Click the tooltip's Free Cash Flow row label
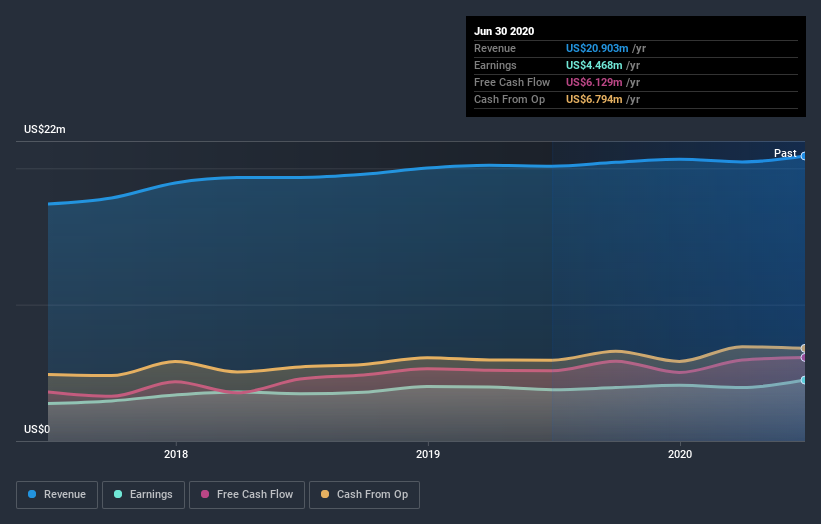821x524 pixels. point(512,82)
